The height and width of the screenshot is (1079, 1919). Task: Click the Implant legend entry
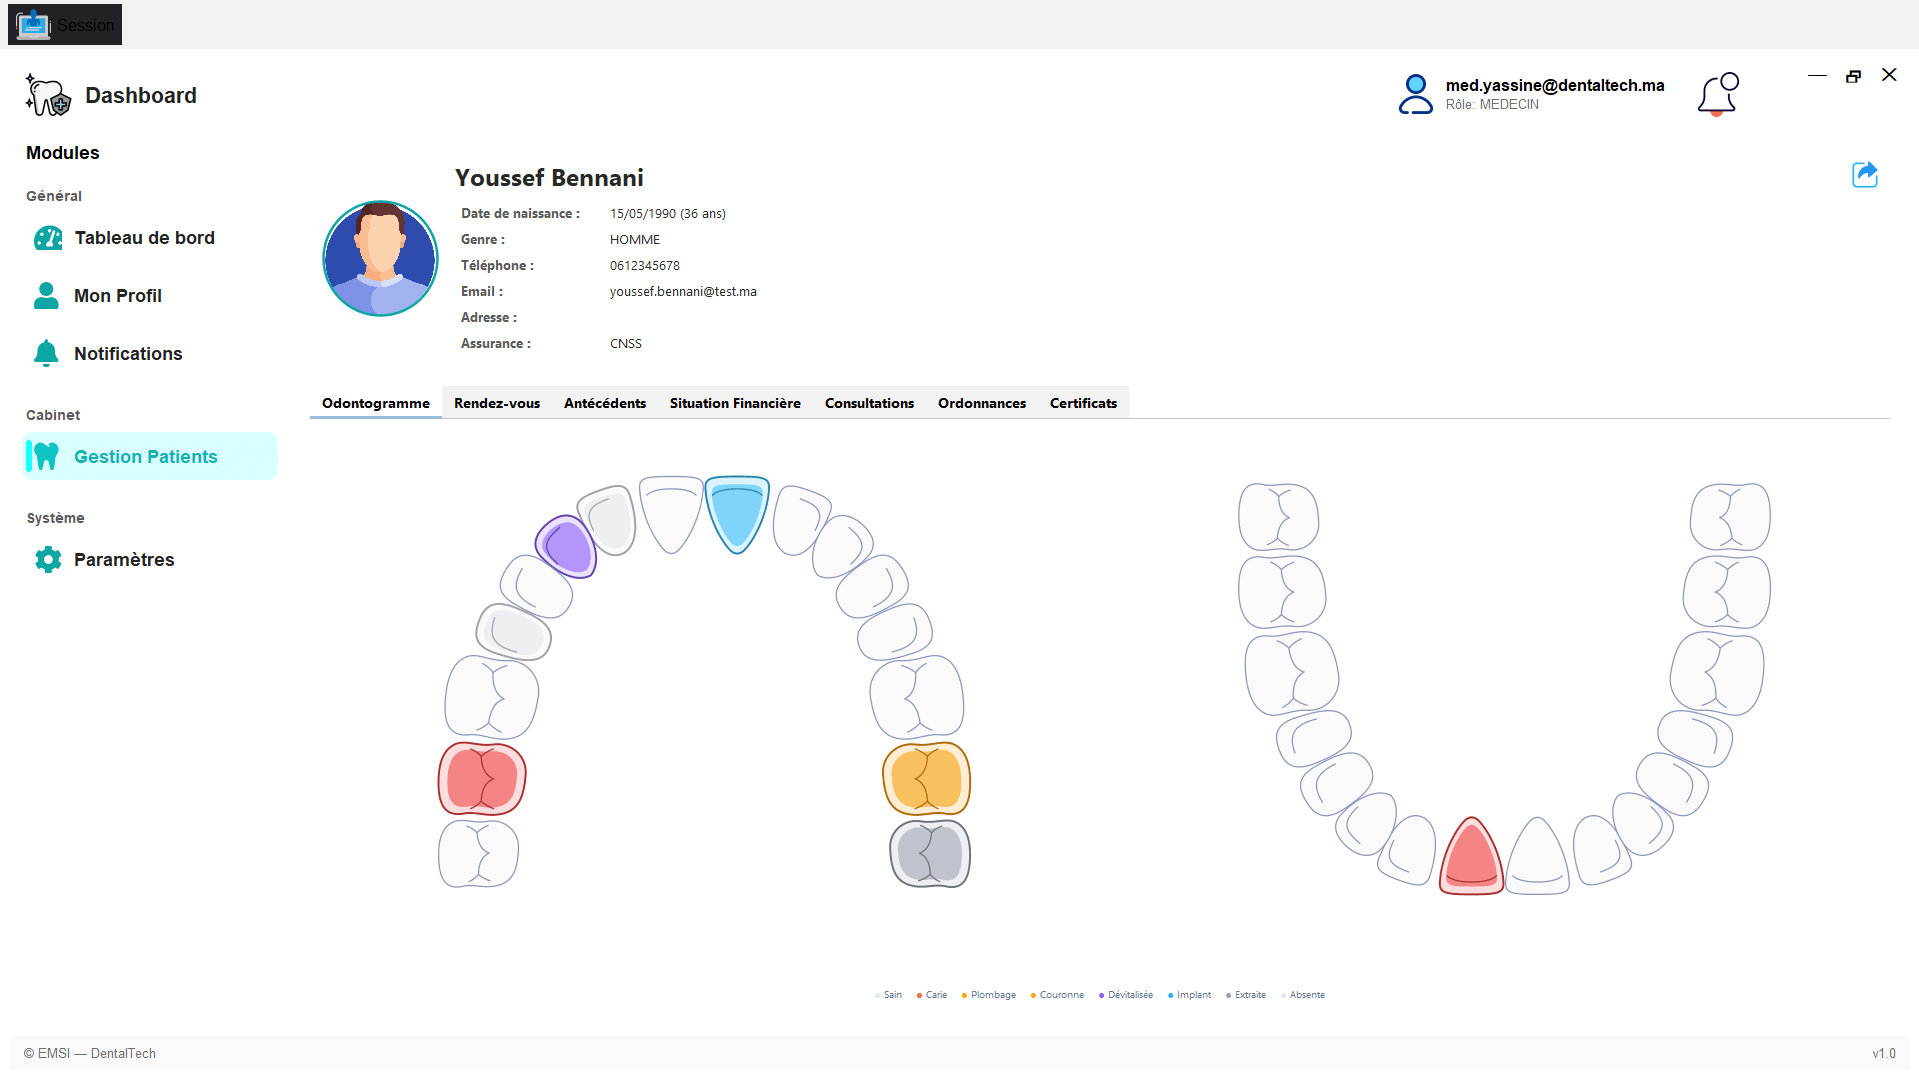[x=1189, y=995]
